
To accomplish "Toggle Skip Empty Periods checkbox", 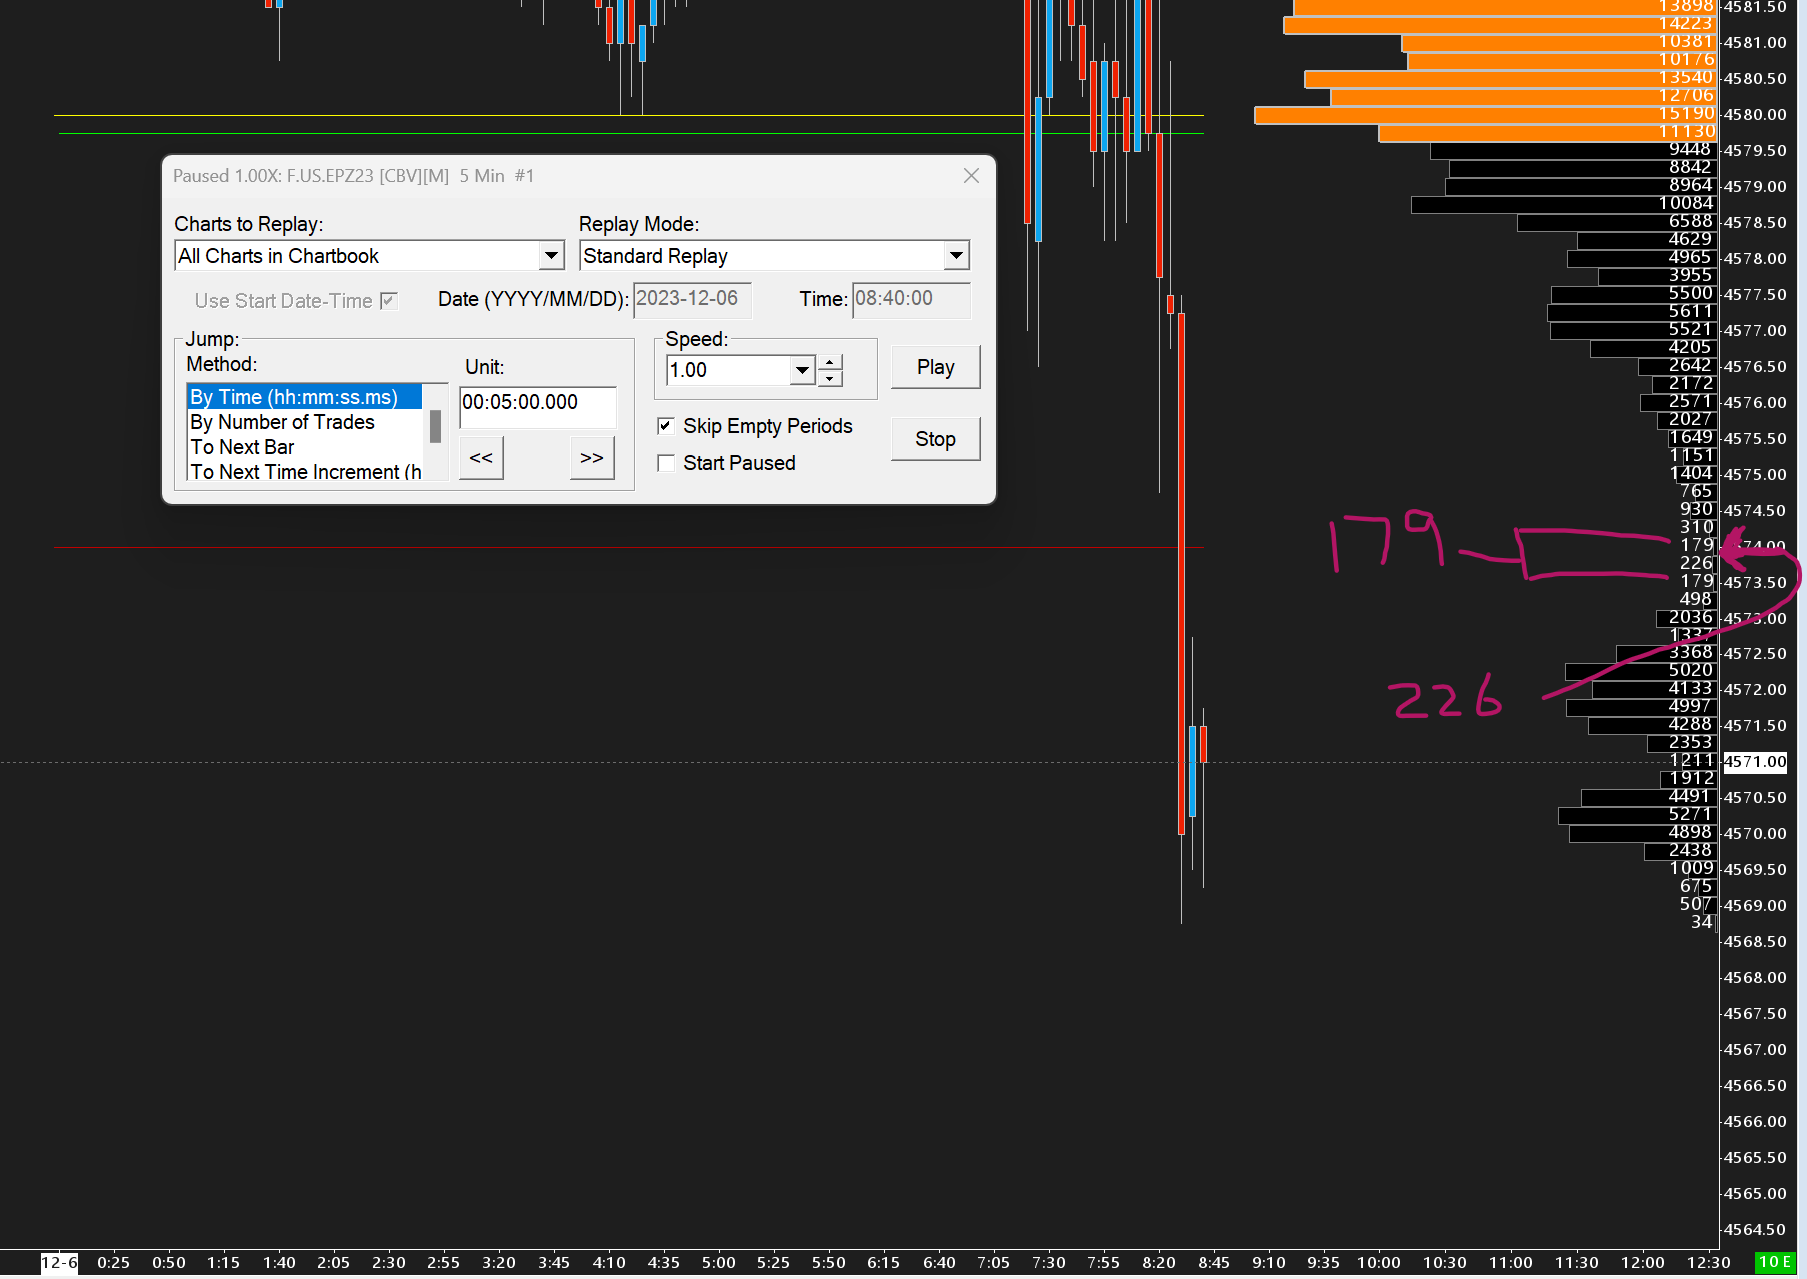I will click(665, 426).
